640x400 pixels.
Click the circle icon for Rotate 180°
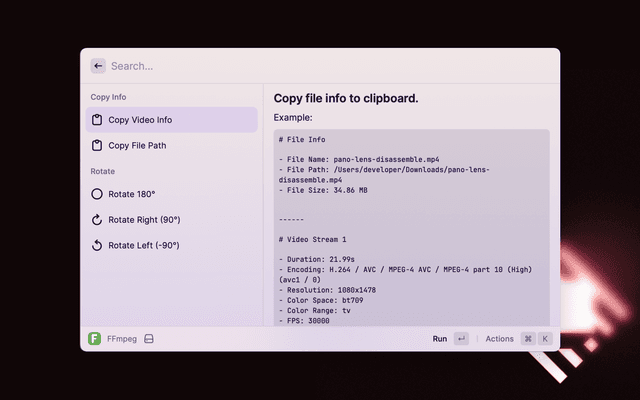point(96,194)
